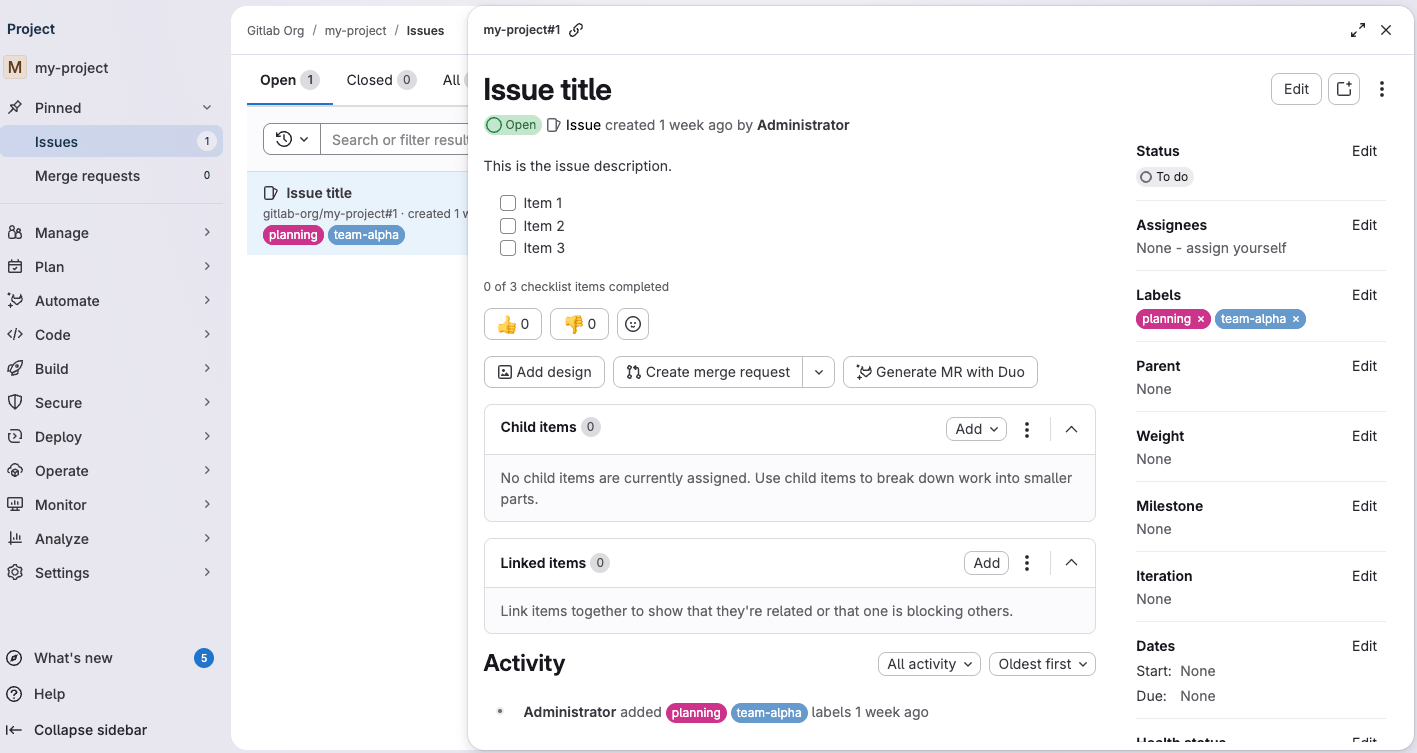Copy issue link via the chain icon
The image size is (1417, 753).
click(x=576, y=30)
